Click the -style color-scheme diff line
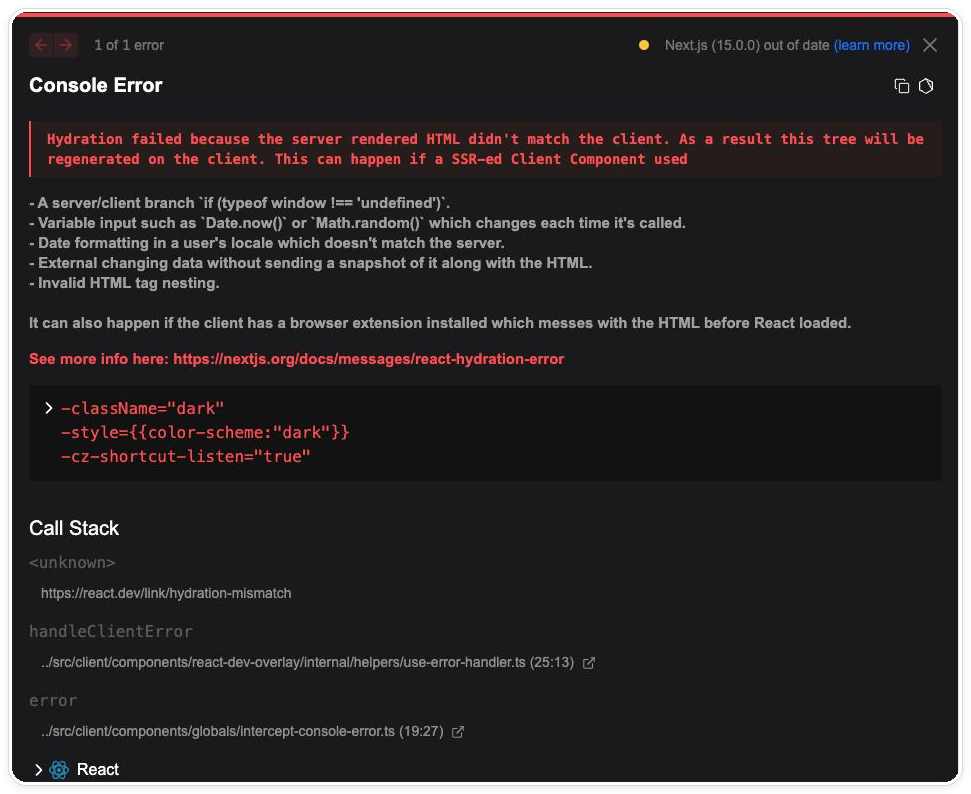971x794 pixels. (205, 432)
